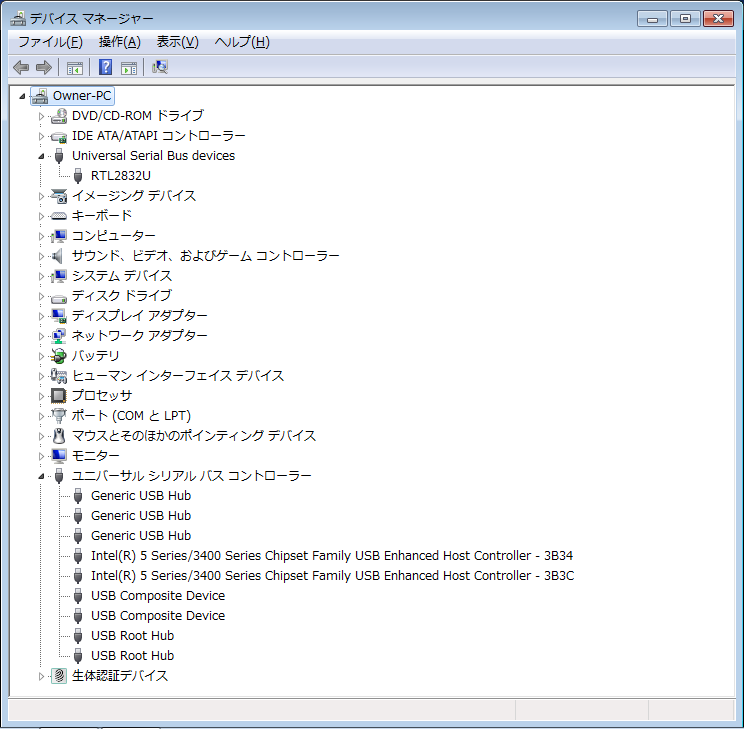Click the バッテリ battery icon
744x729 pixels.
click(59, 356)
